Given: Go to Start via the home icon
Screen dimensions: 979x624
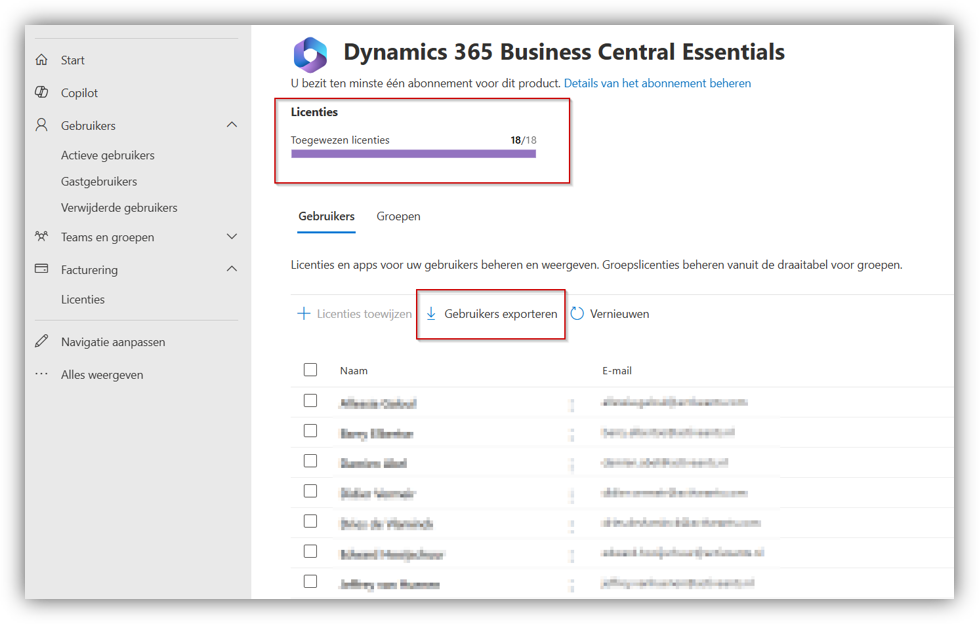Looking at the screenshot, I should coord(41,59).
